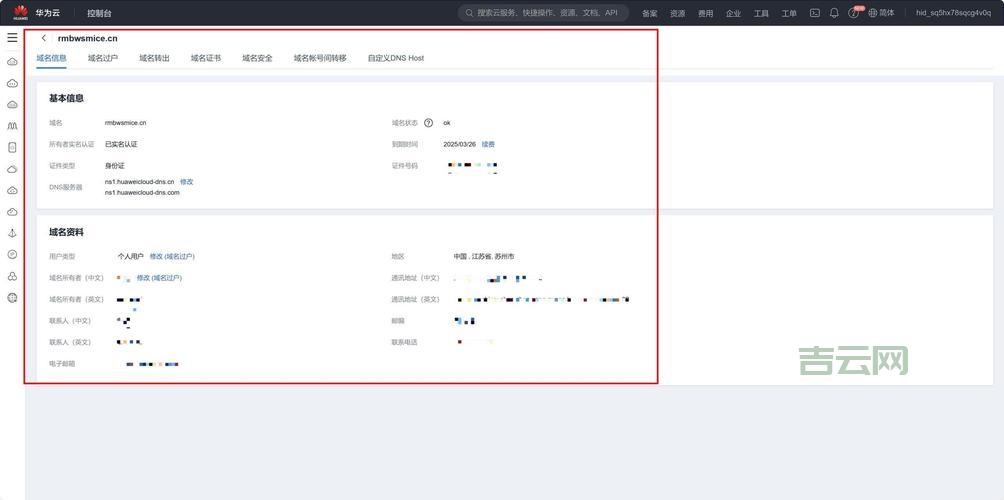Image resolution: width=1004 pixels, height=500 pixels.
Task: Click the cloud service search field
Action: tap(545, 13)
